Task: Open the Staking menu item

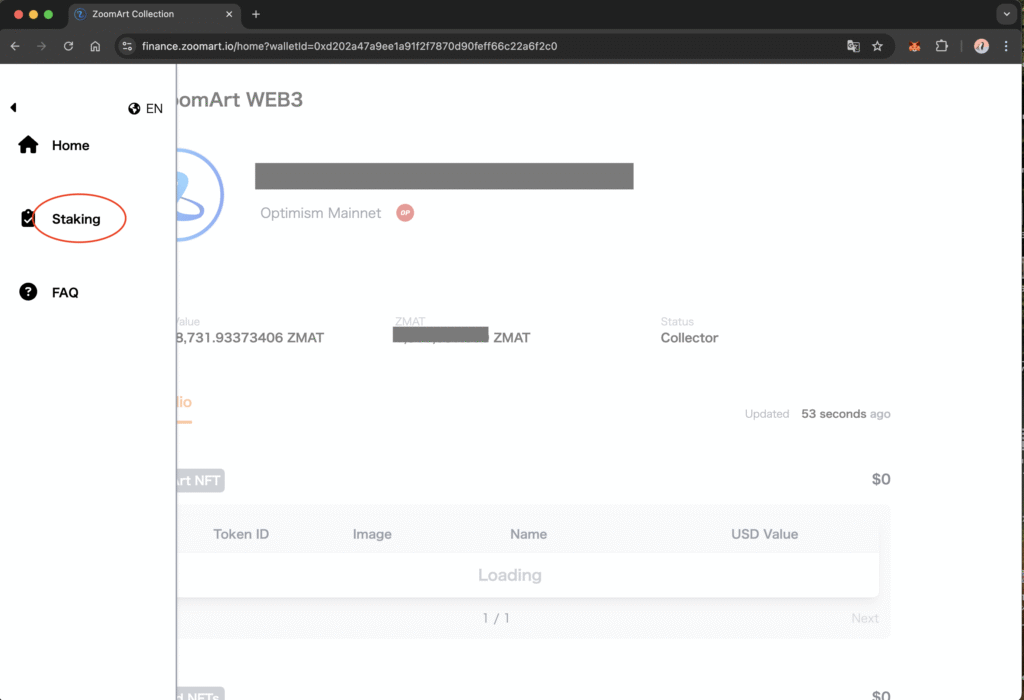Action: pos(76,219)
